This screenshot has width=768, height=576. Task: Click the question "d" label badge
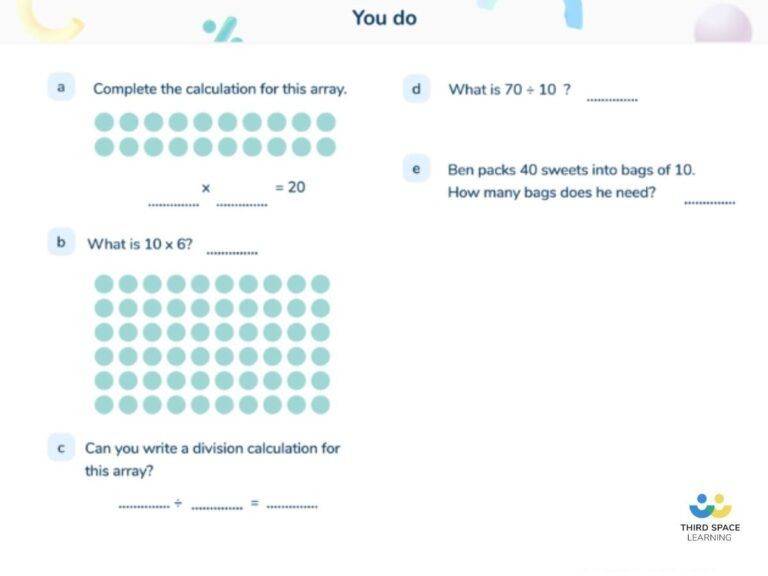tap(415, 89)
